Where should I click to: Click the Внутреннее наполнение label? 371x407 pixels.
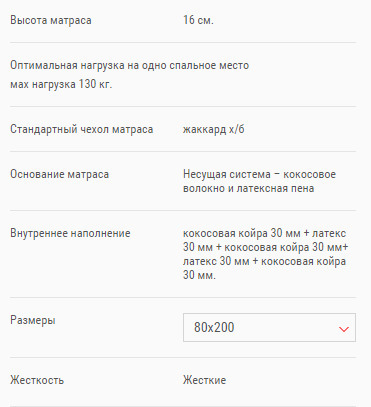(x=70, y=233)
